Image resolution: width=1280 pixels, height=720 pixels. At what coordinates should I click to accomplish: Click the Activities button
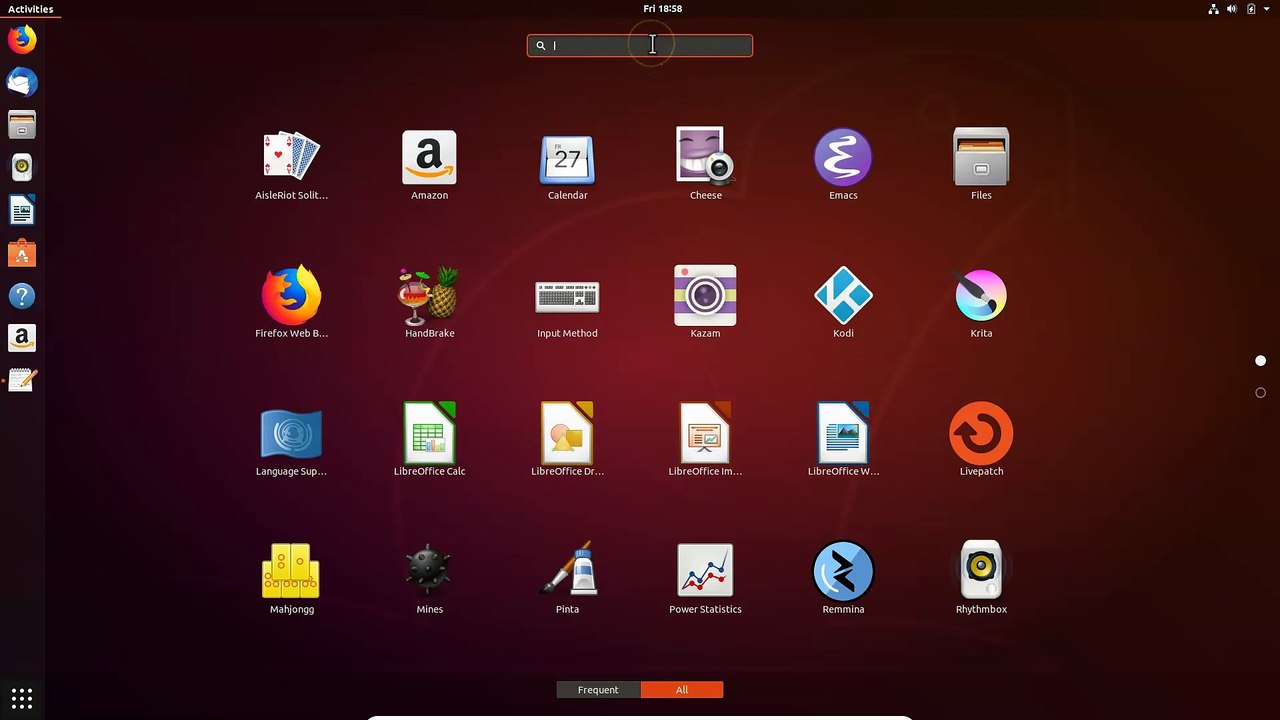30,9
